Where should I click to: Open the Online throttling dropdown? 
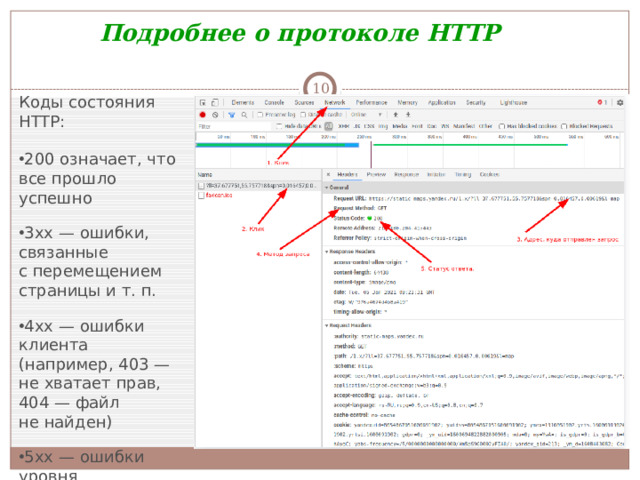[x=366, y=115]
